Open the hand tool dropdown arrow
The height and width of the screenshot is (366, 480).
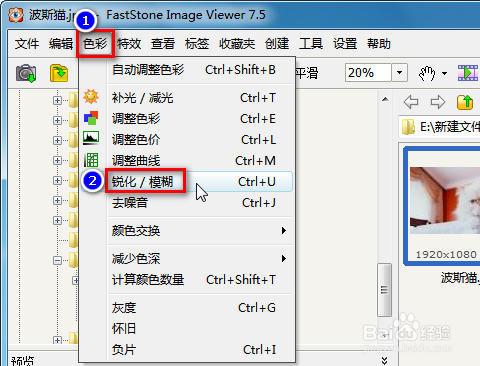(444, 73)
